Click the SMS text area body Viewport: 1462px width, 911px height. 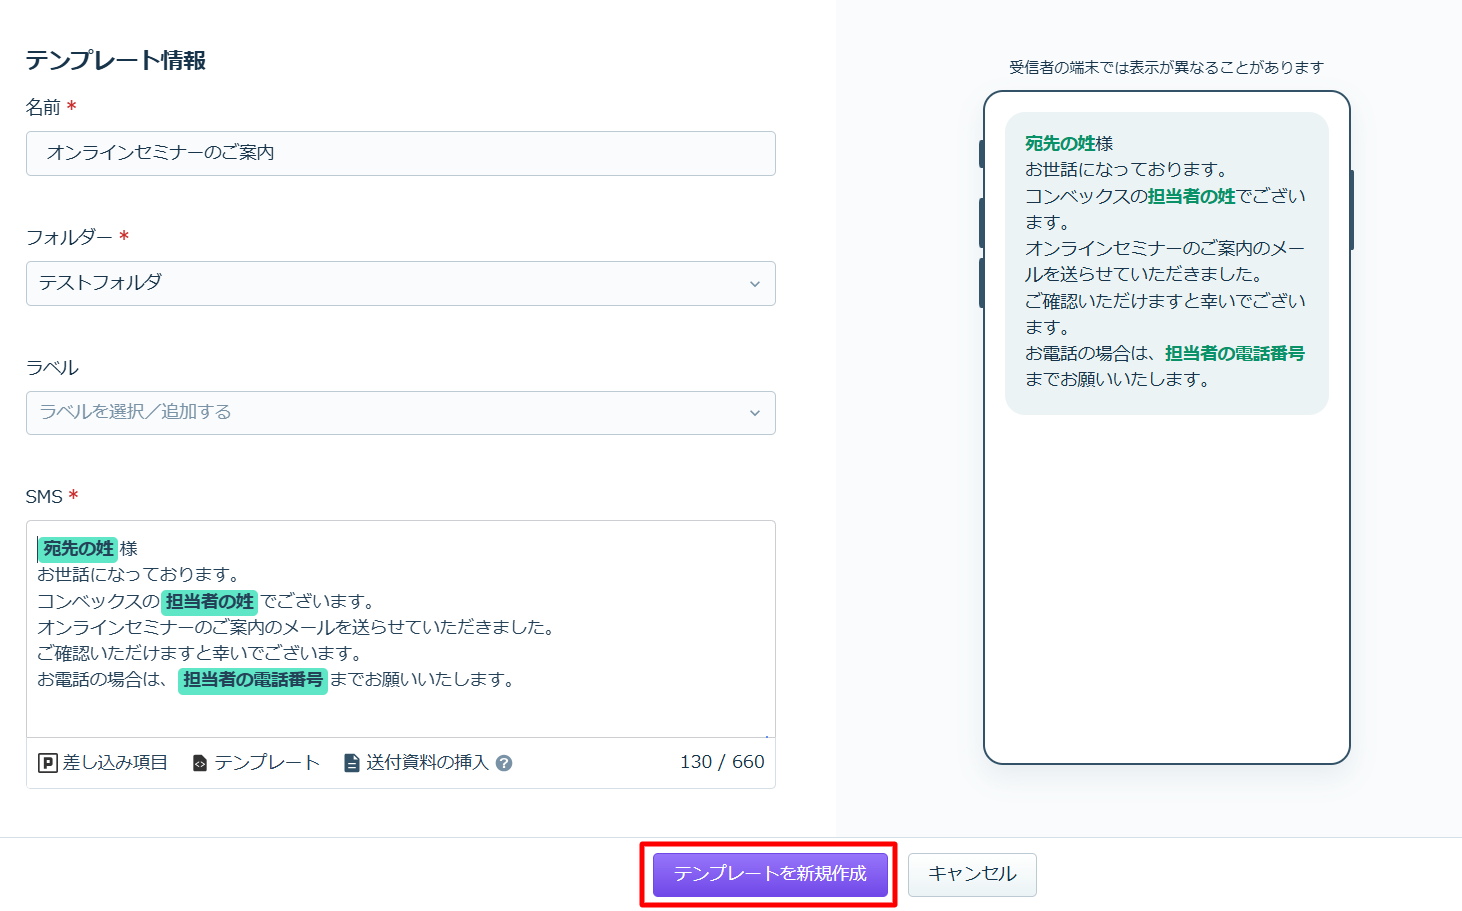[x=401, y=629]
